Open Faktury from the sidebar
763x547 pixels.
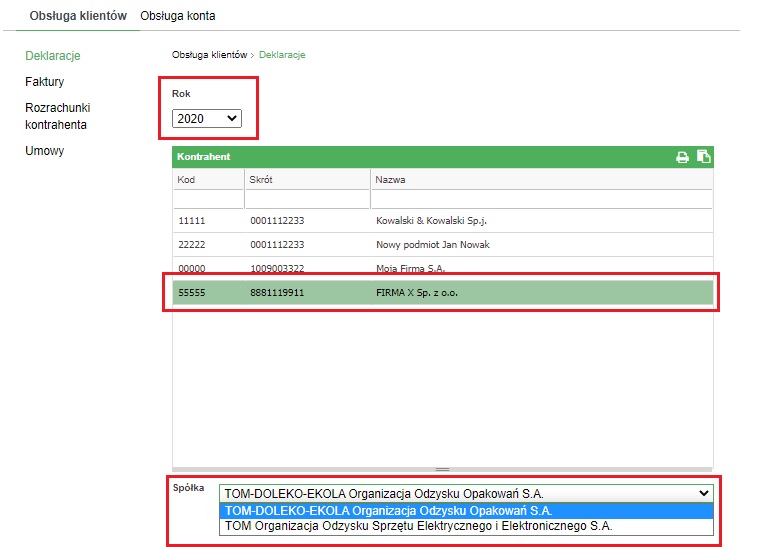click(x=44, y=82)
